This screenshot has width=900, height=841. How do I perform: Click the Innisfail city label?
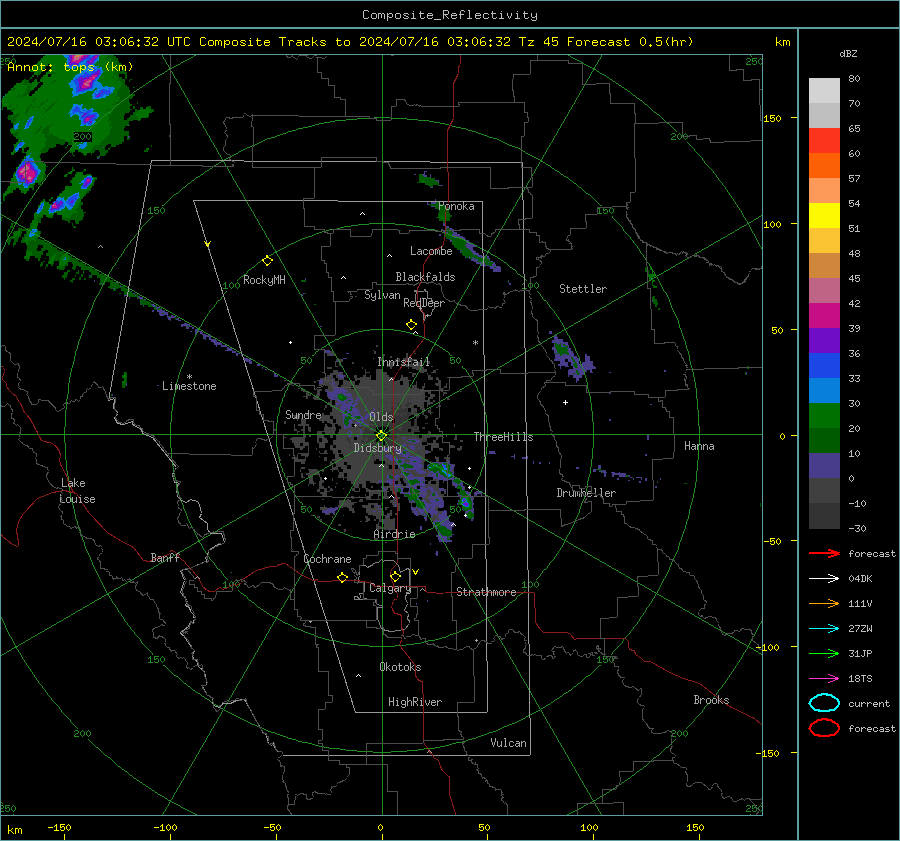(x=403, y=362)
